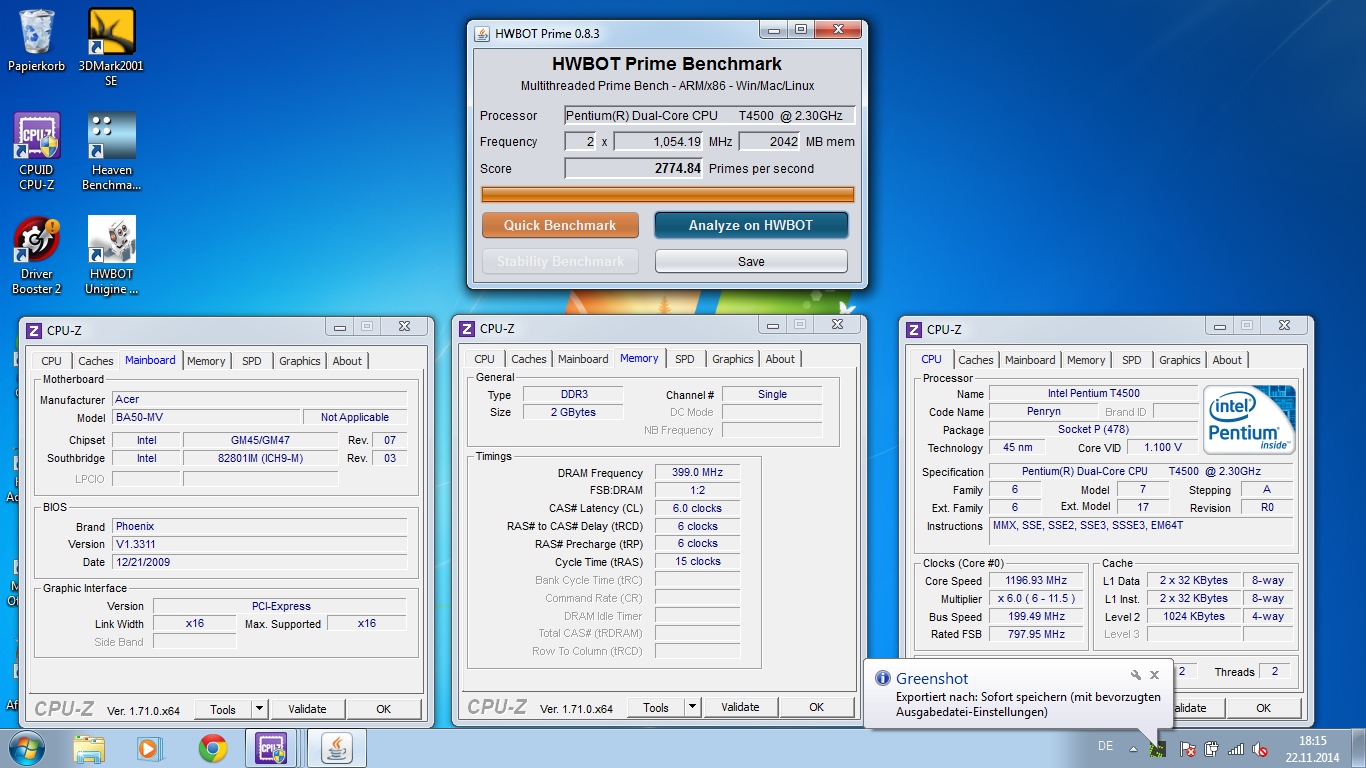Click the Processor field in HWBOT Prime
Screen dimensions: 1366x768
[710, 116]
